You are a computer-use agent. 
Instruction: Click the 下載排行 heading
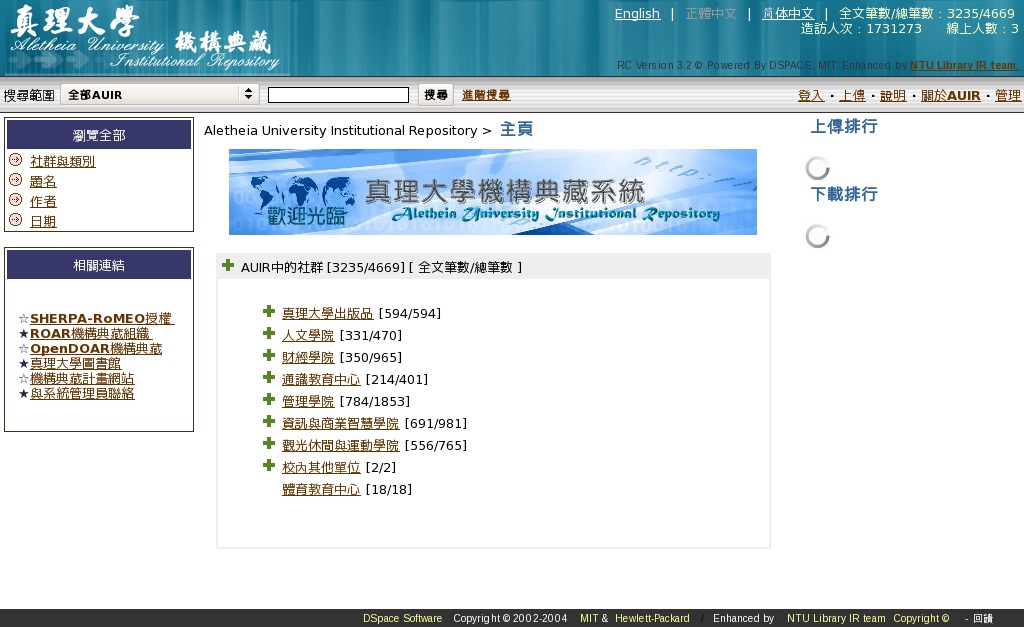point(844,194)
